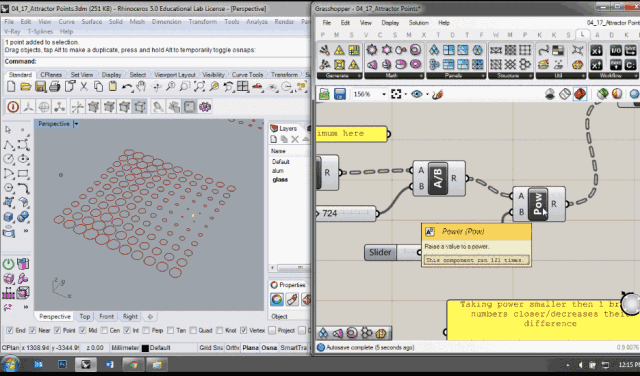Toggle the End osnap checkbox

click(x=9, y=330)
